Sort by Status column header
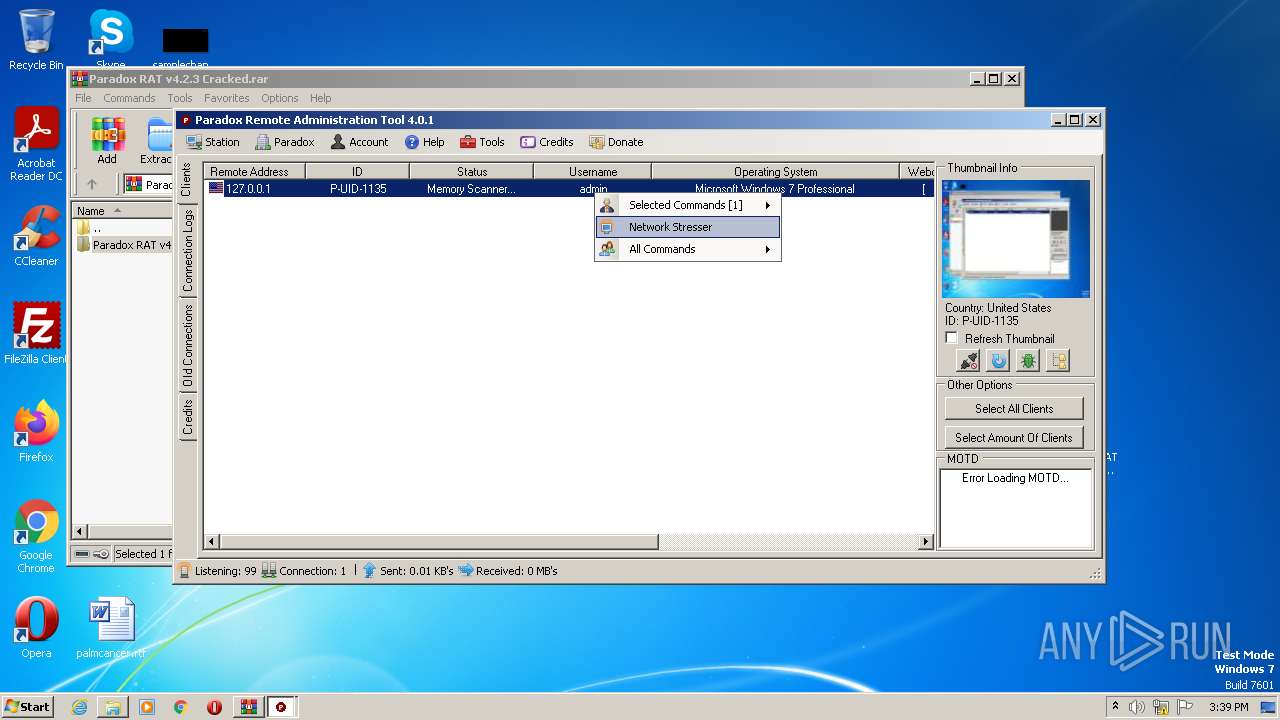The width and height of the screenshot is (1280, 720). 471,172
